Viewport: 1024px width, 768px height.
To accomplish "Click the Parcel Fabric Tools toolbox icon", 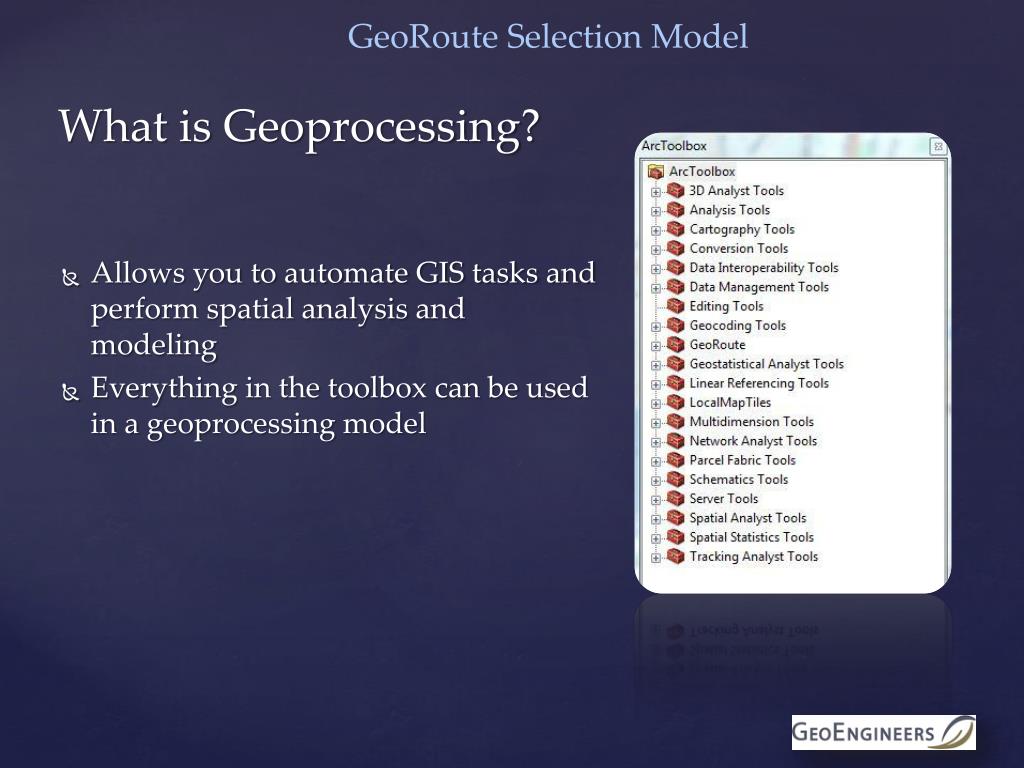I will (675, 460).
